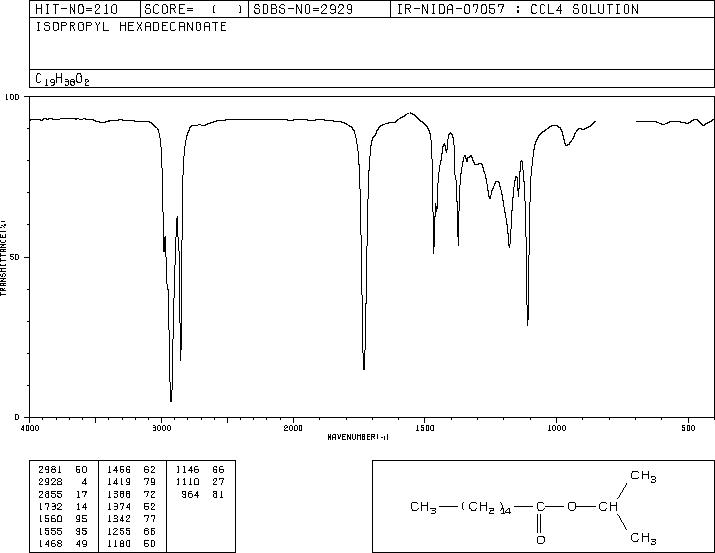Select peak value 1374 in the table
This screenshot has width=715, height=553.
click(x=119, y=506)
